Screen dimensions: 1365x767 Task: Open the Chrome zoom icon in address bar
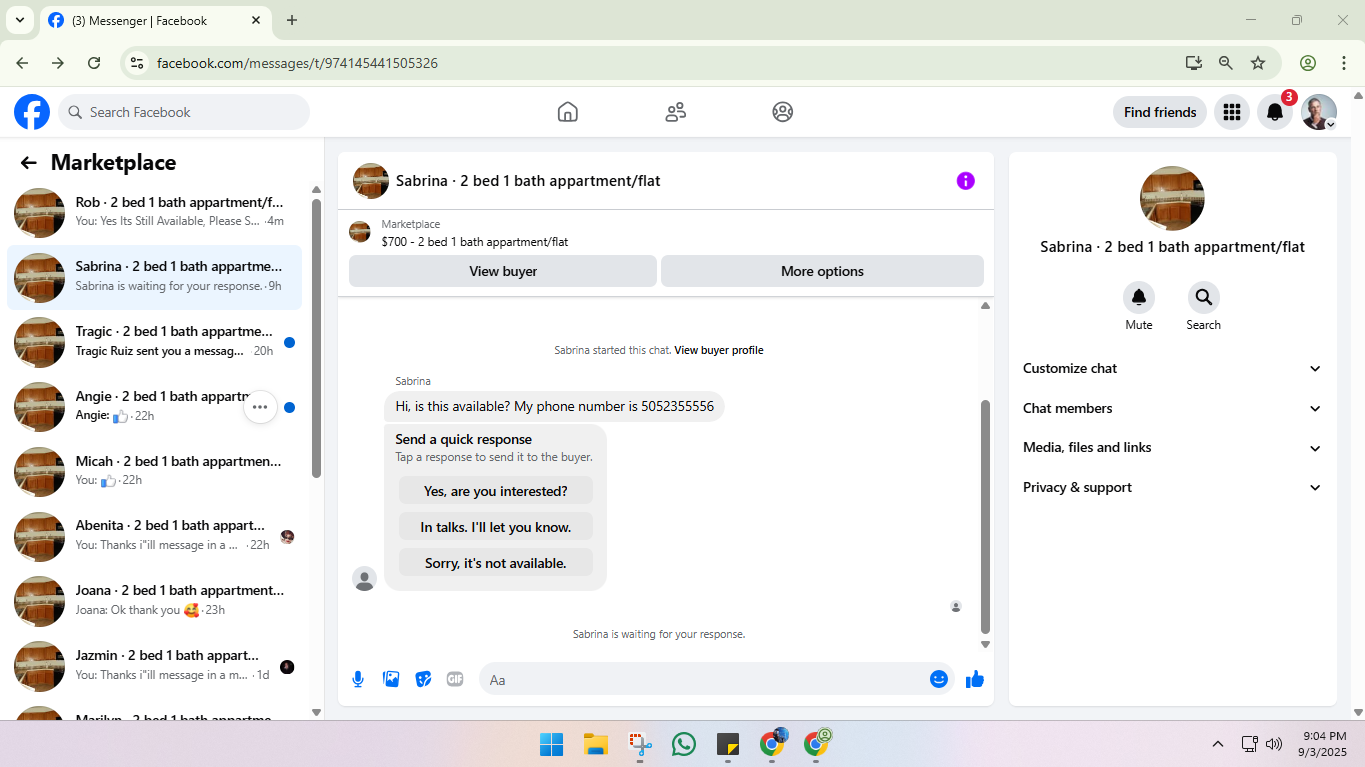[1226, 63]
